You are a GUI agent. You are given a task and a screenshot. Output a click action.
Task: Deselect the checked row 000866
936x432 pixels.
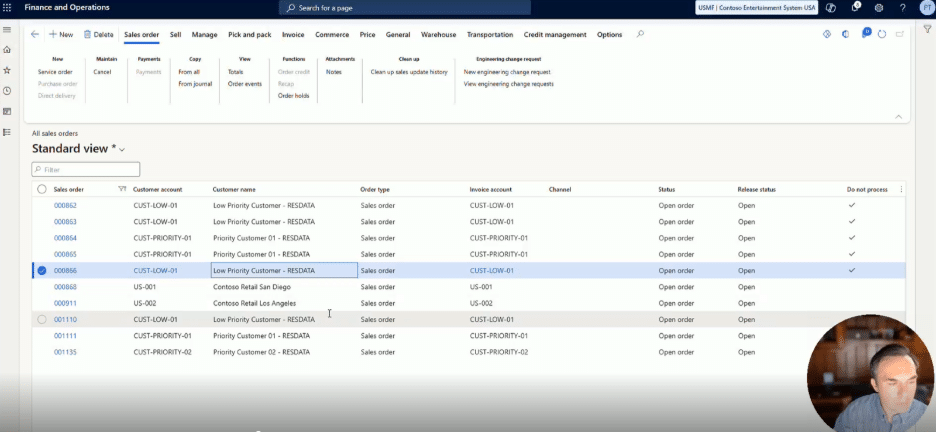point(42,270)
